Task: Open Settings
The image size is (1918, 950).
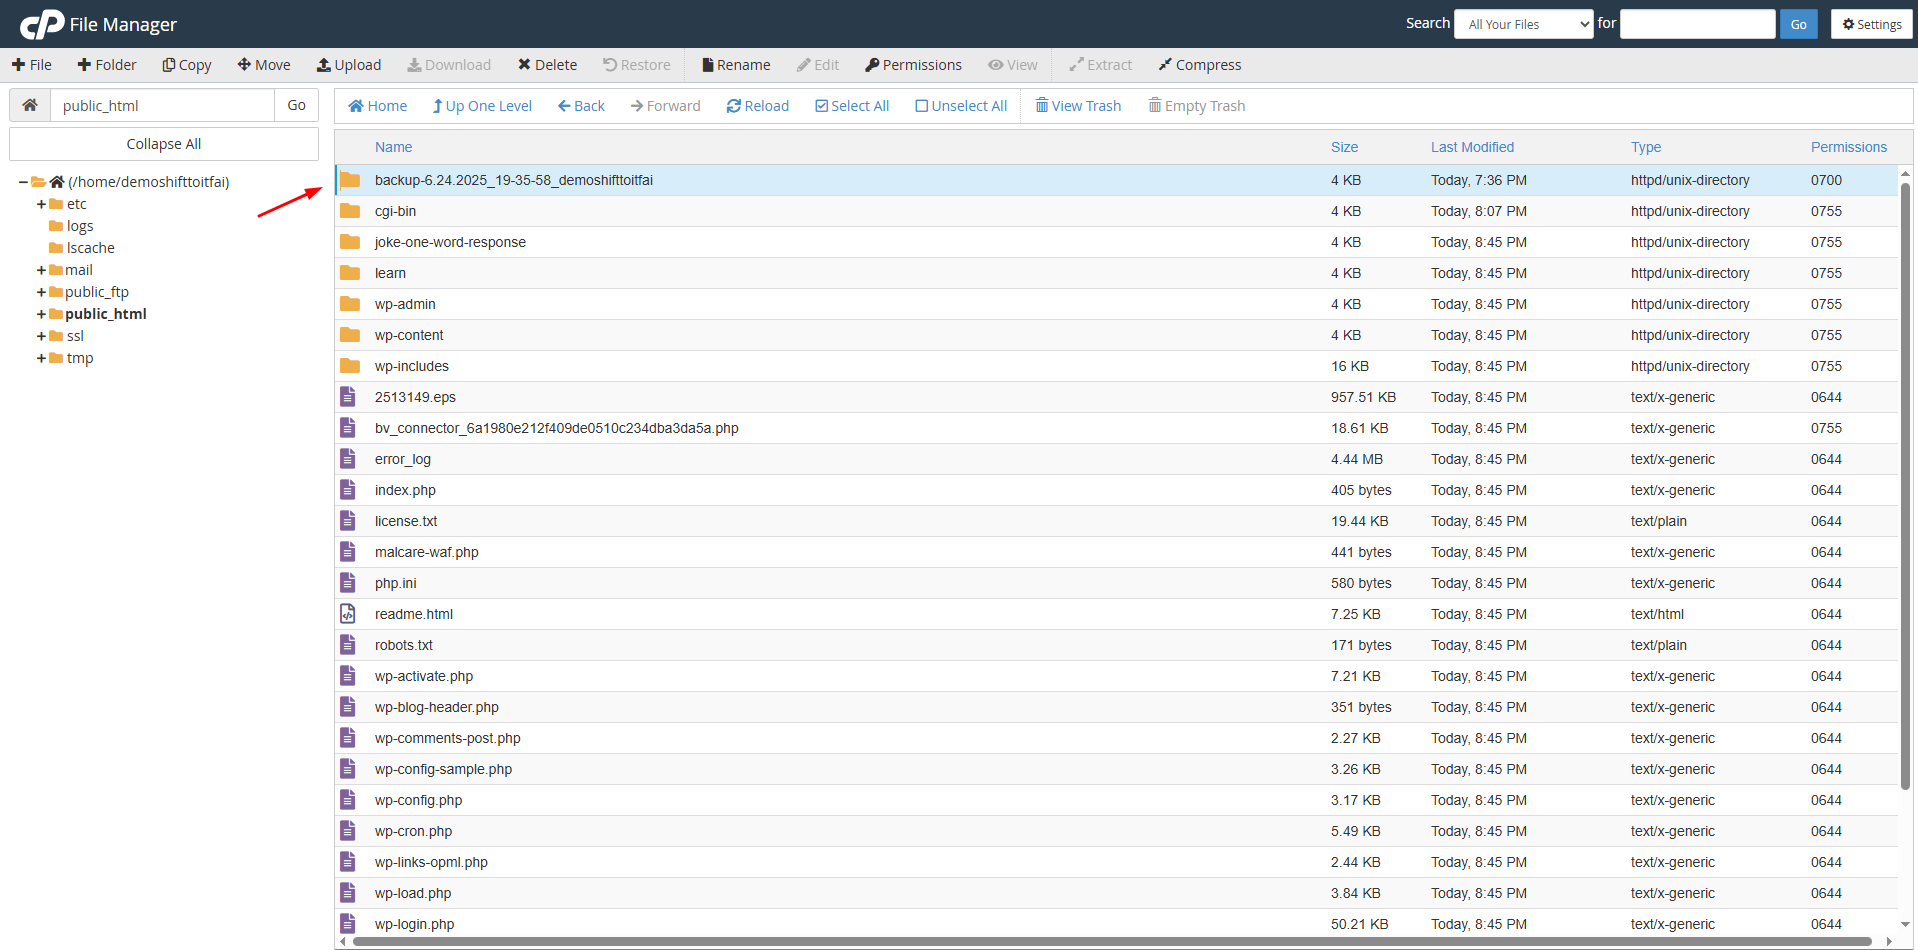Action: (x=1872, y=24)
